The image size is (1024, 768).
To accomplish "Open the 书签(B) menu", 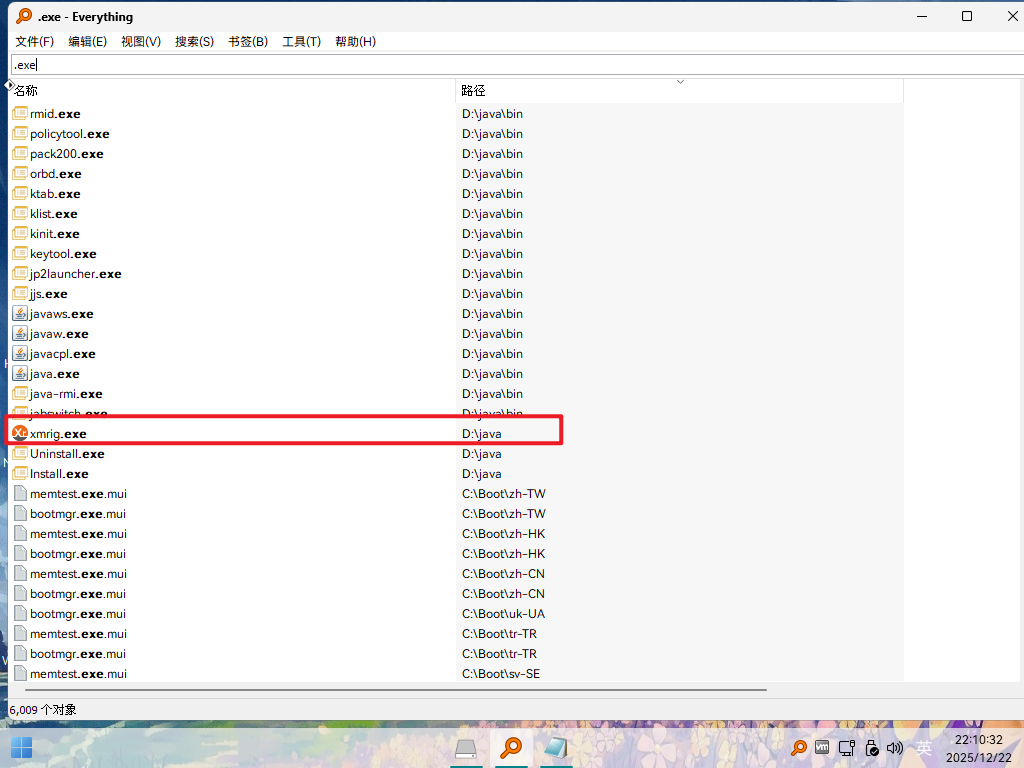I will tap(248, 41).
